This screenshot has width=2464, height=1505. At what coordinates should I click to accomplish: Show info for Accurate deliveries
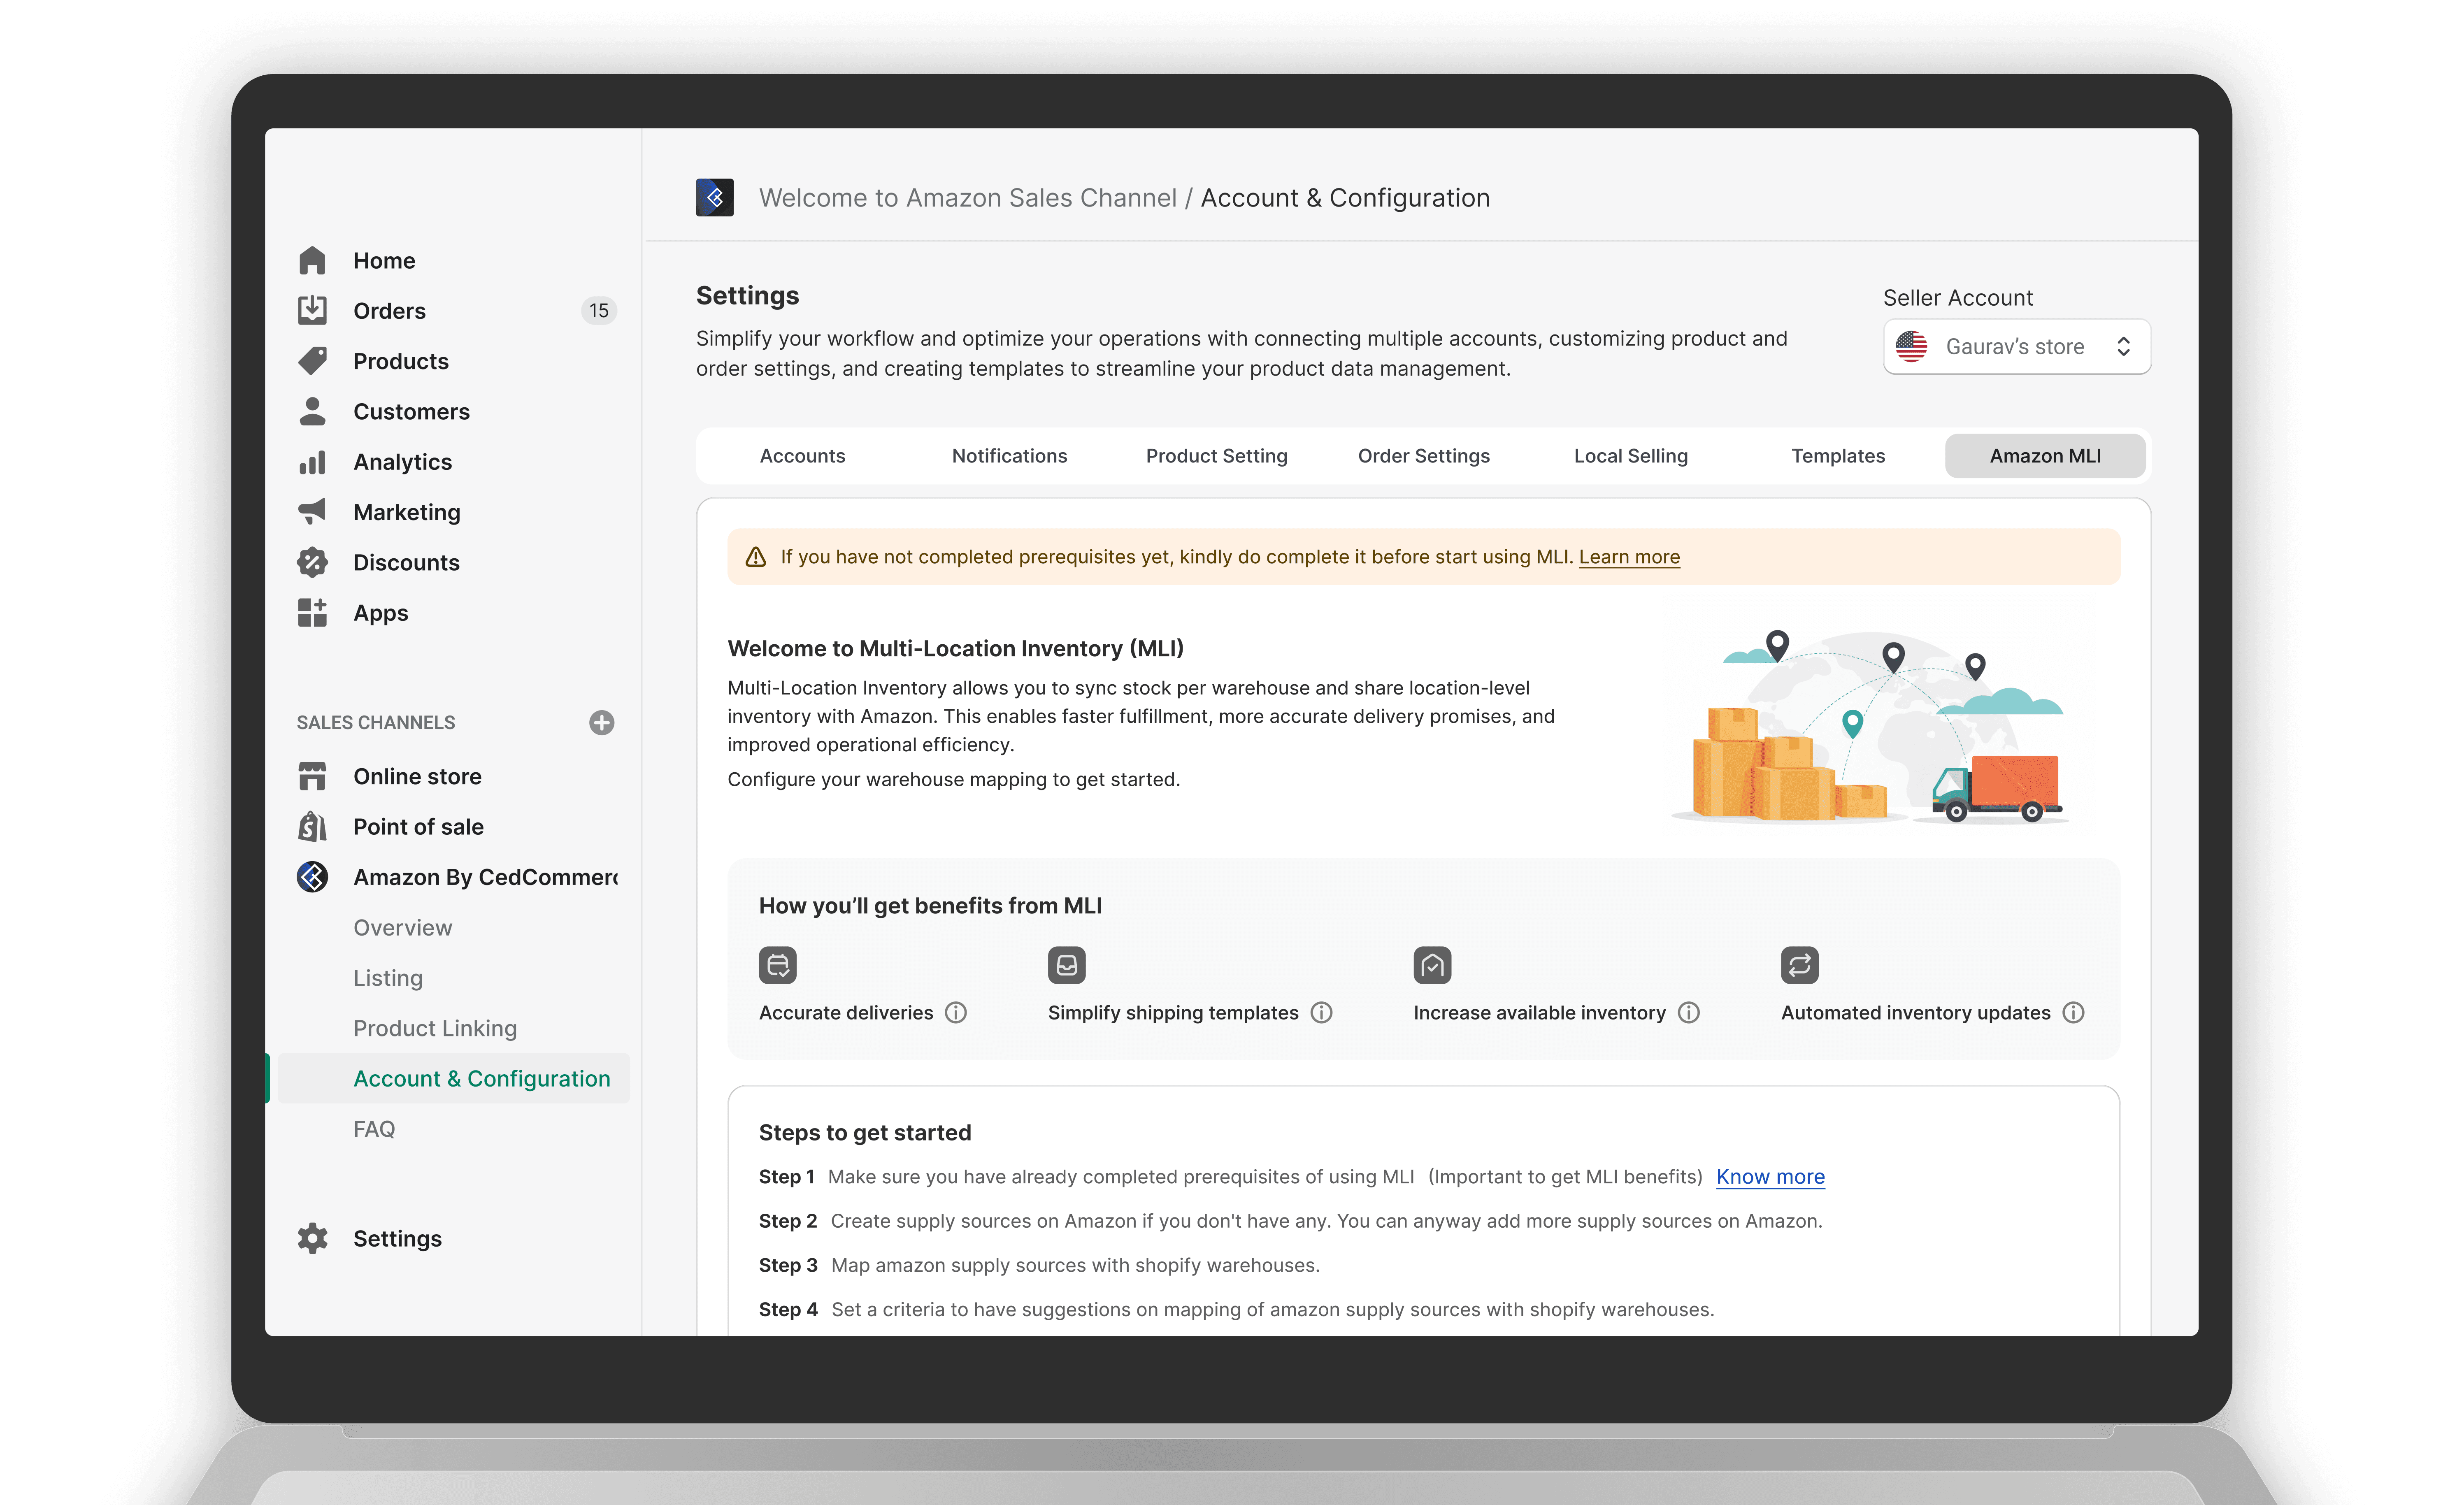(956, 1013)
